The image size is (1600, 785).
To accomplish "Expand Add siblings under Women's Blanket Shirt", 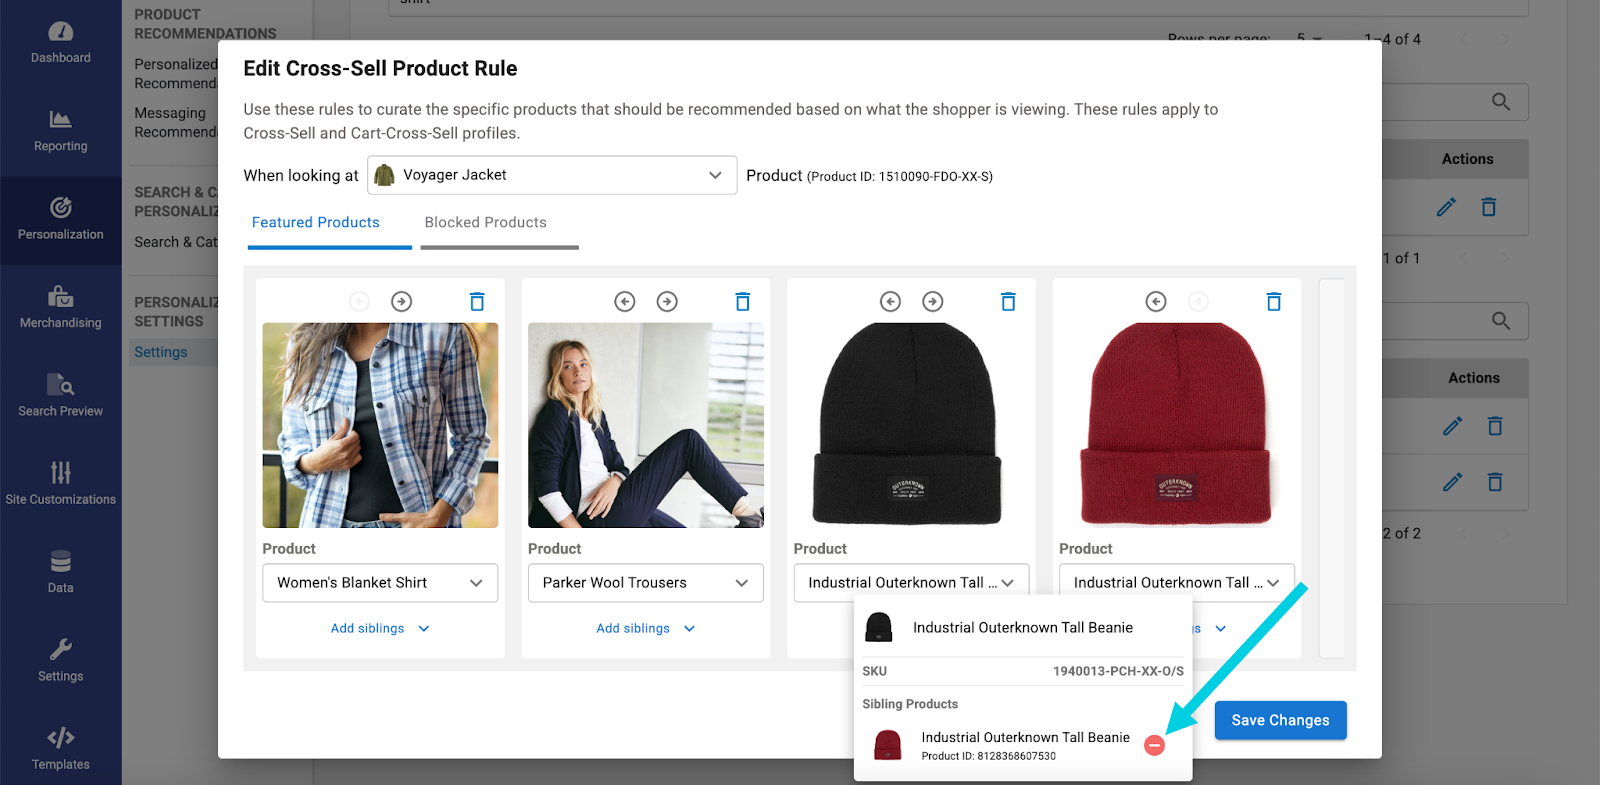I will [x=380, y=628].
